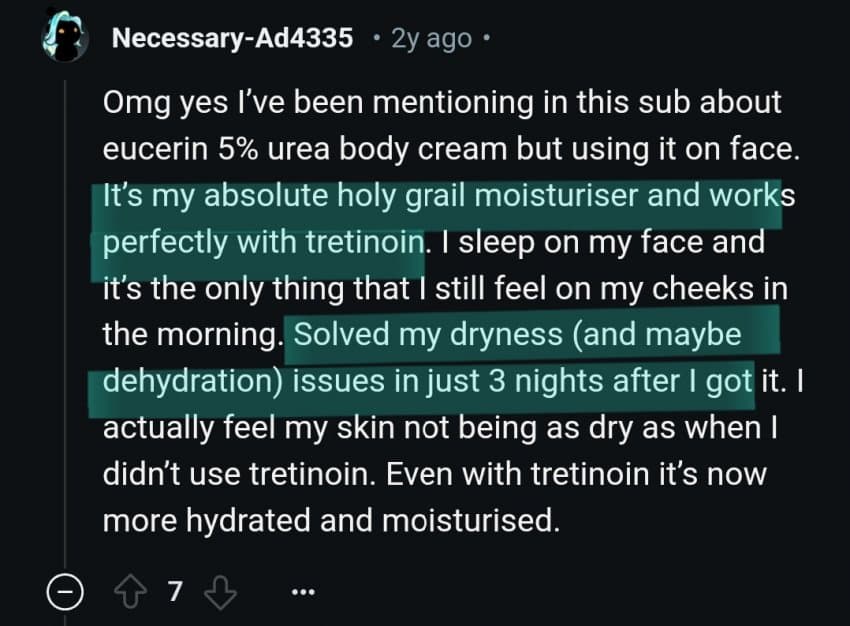This screenshot has height=626, width=850.
Task: Select the highlighted dehydration issues in 3 nights line
Action: click(427, 381)
